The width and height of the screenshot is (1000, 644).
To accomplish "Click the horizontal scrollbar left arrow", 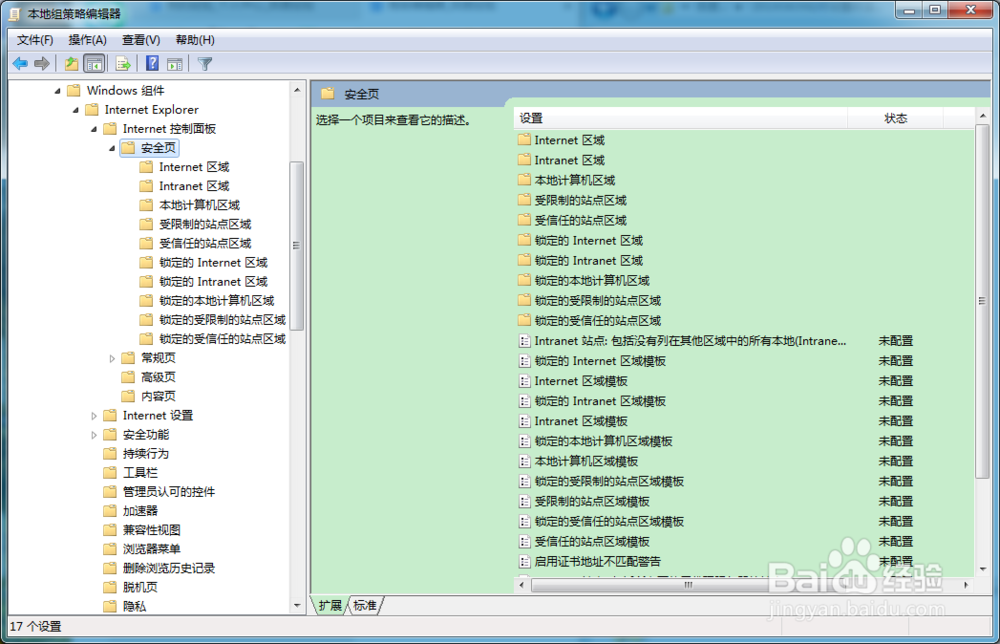I will (522, 585).
